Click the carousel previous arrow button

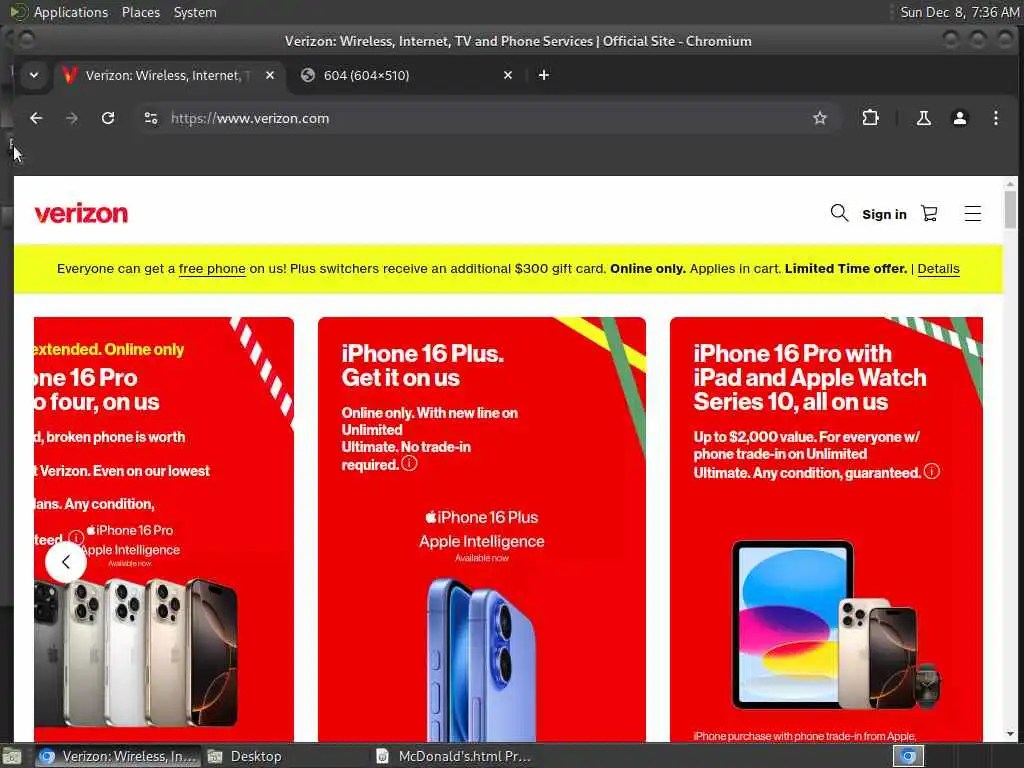pos(65,562)
